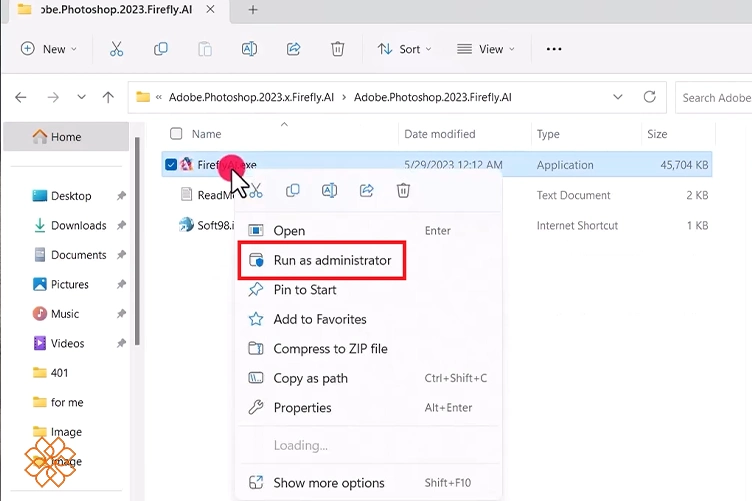The image size is (752, 501).
Task: Toggle the select-all checkbox beside Name
Action: click(x=176, y=134)
